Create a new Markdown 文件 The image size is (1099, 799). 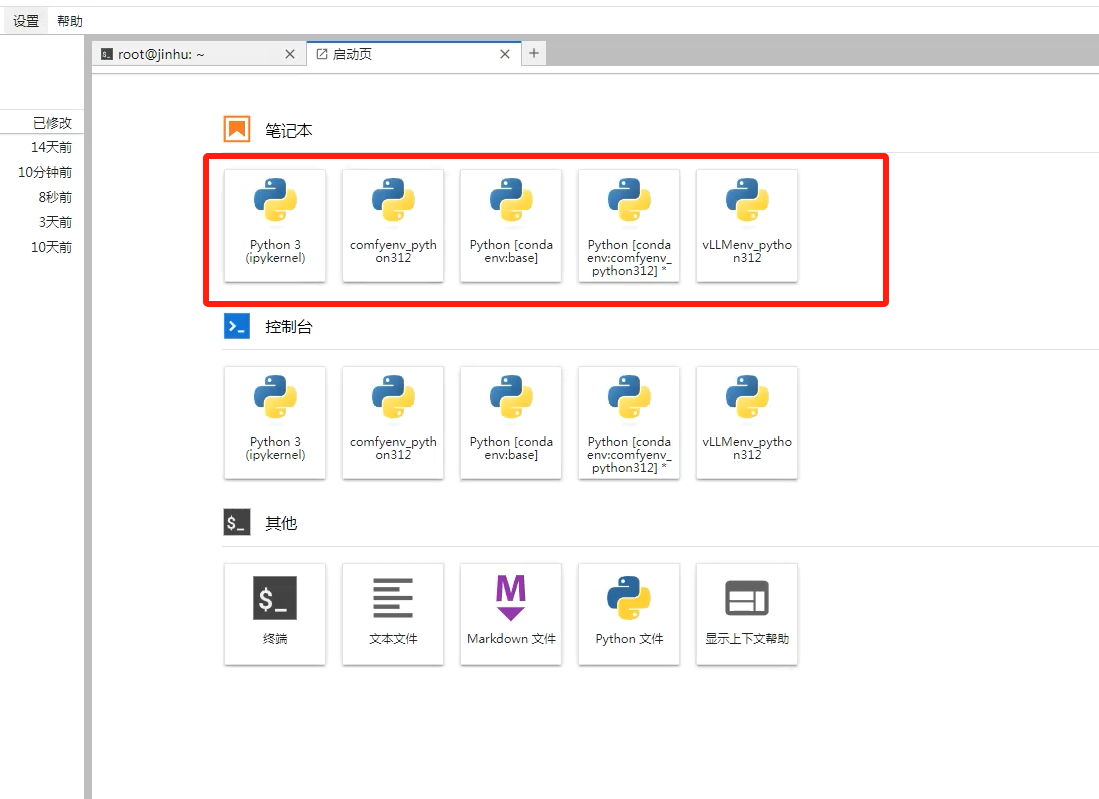click(x=511, y=614)
